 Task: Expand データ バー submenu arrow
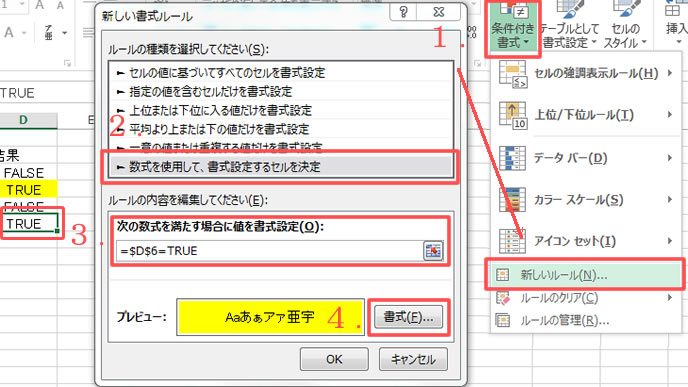(670, 158)
